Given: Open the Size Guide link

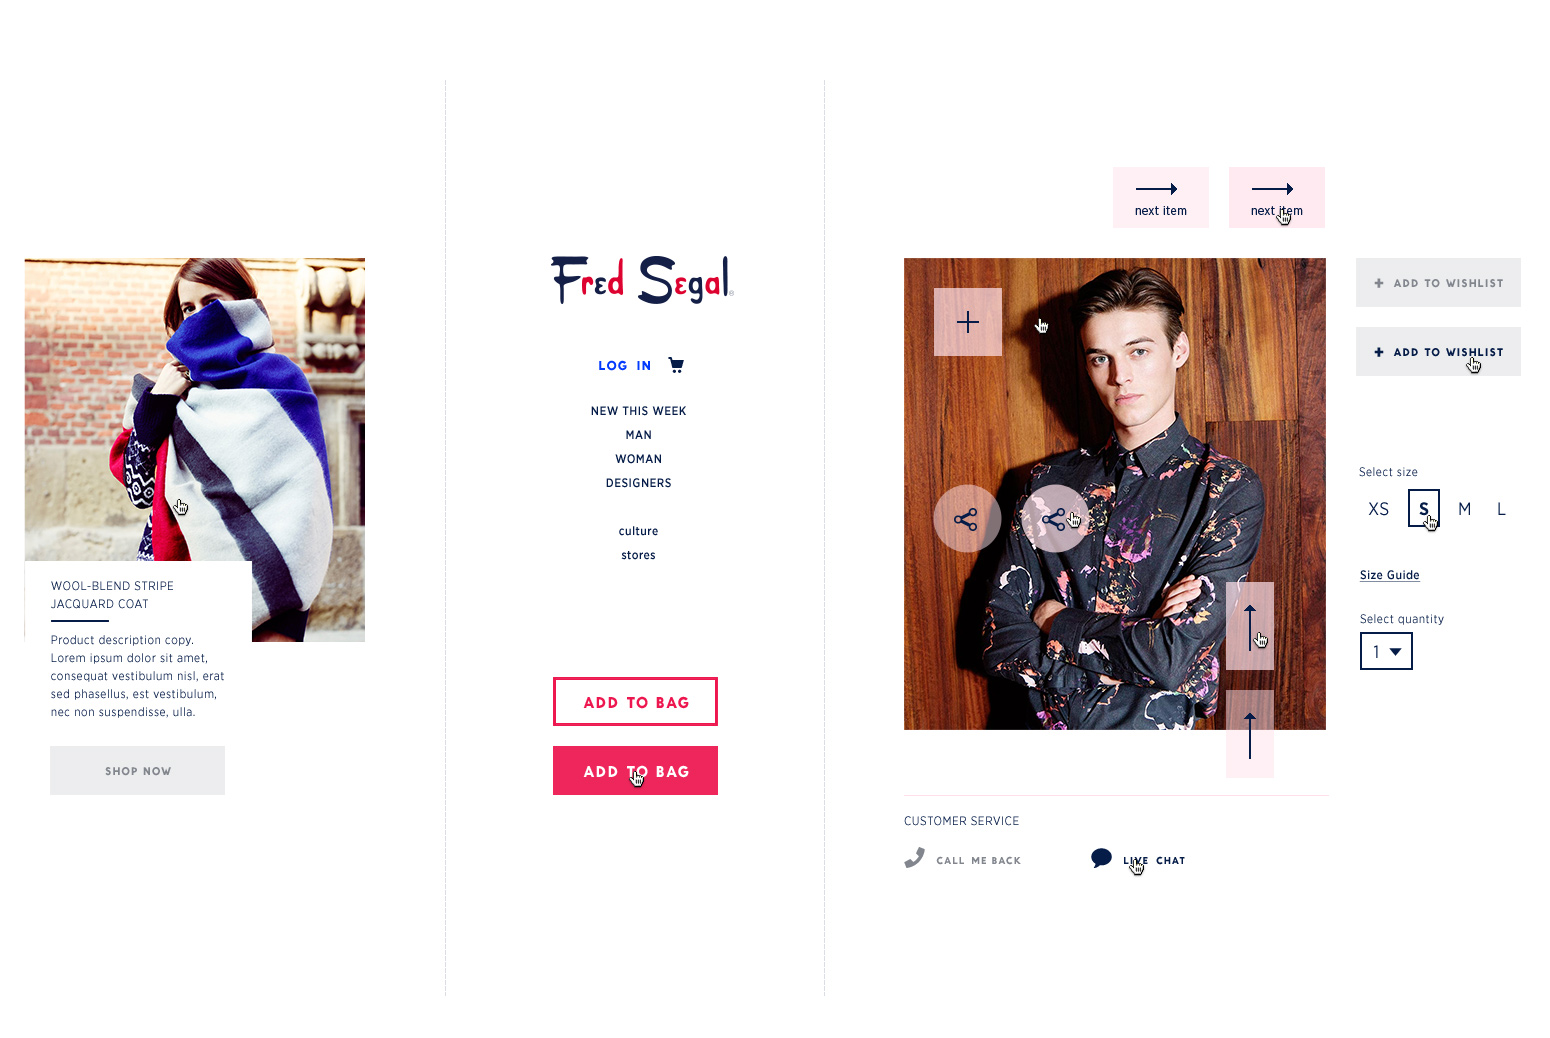Looking at the screenshot, I should 1389,575.
